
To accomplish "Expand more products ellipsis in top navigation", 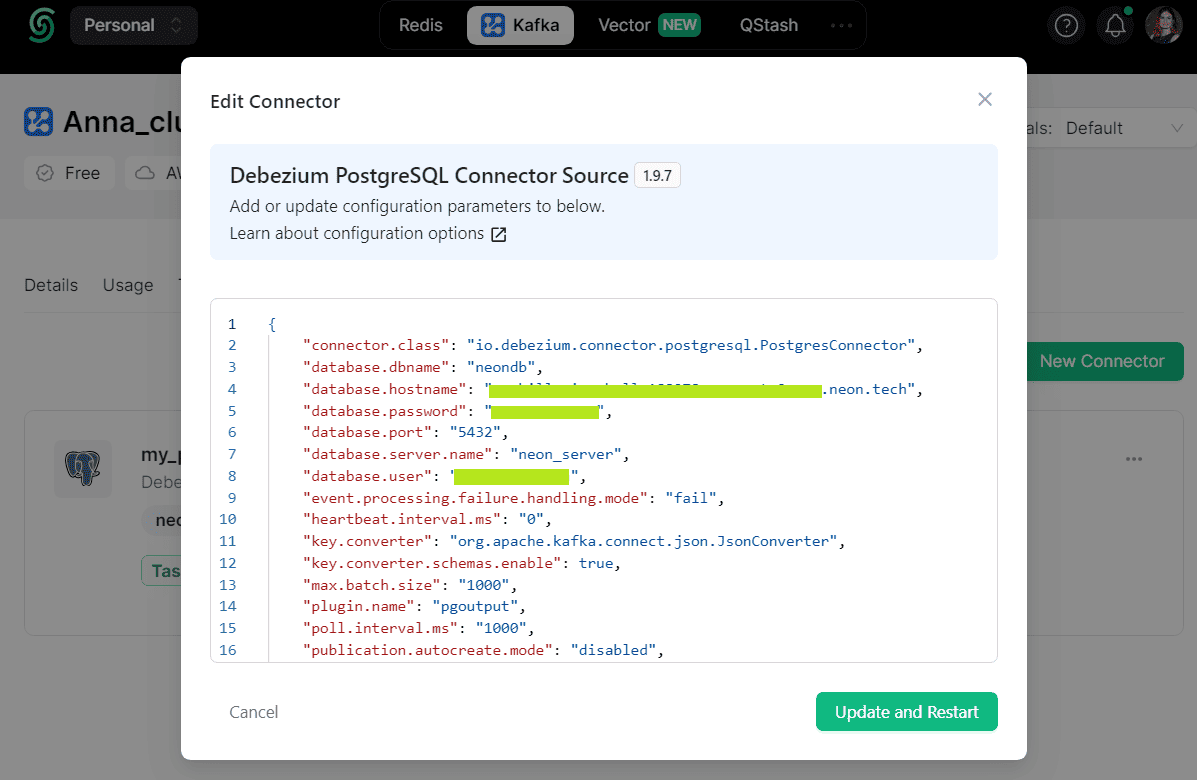I will click(x=841, y=25).
